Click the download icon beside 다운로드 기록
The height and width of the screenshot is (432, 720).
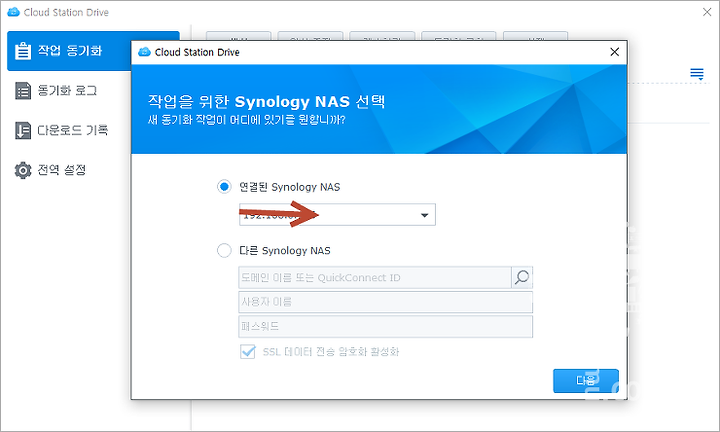(x=23, y=130)
